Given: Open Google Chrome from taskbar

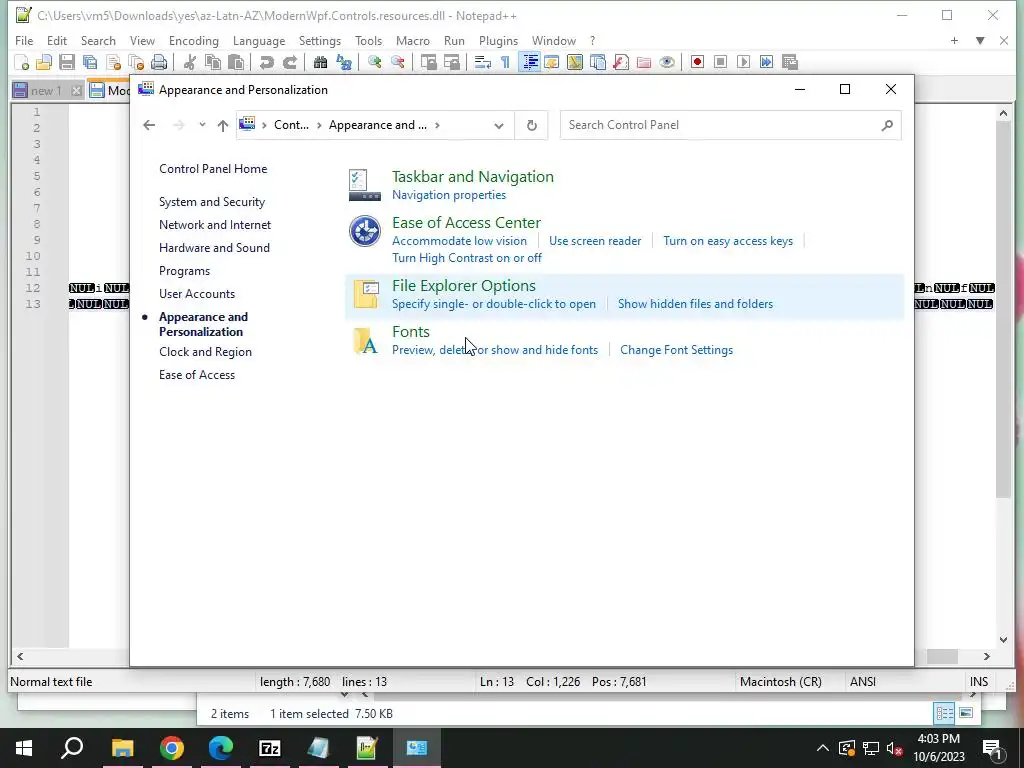Looking at the screenshot, I should click(x=172, y=748).
